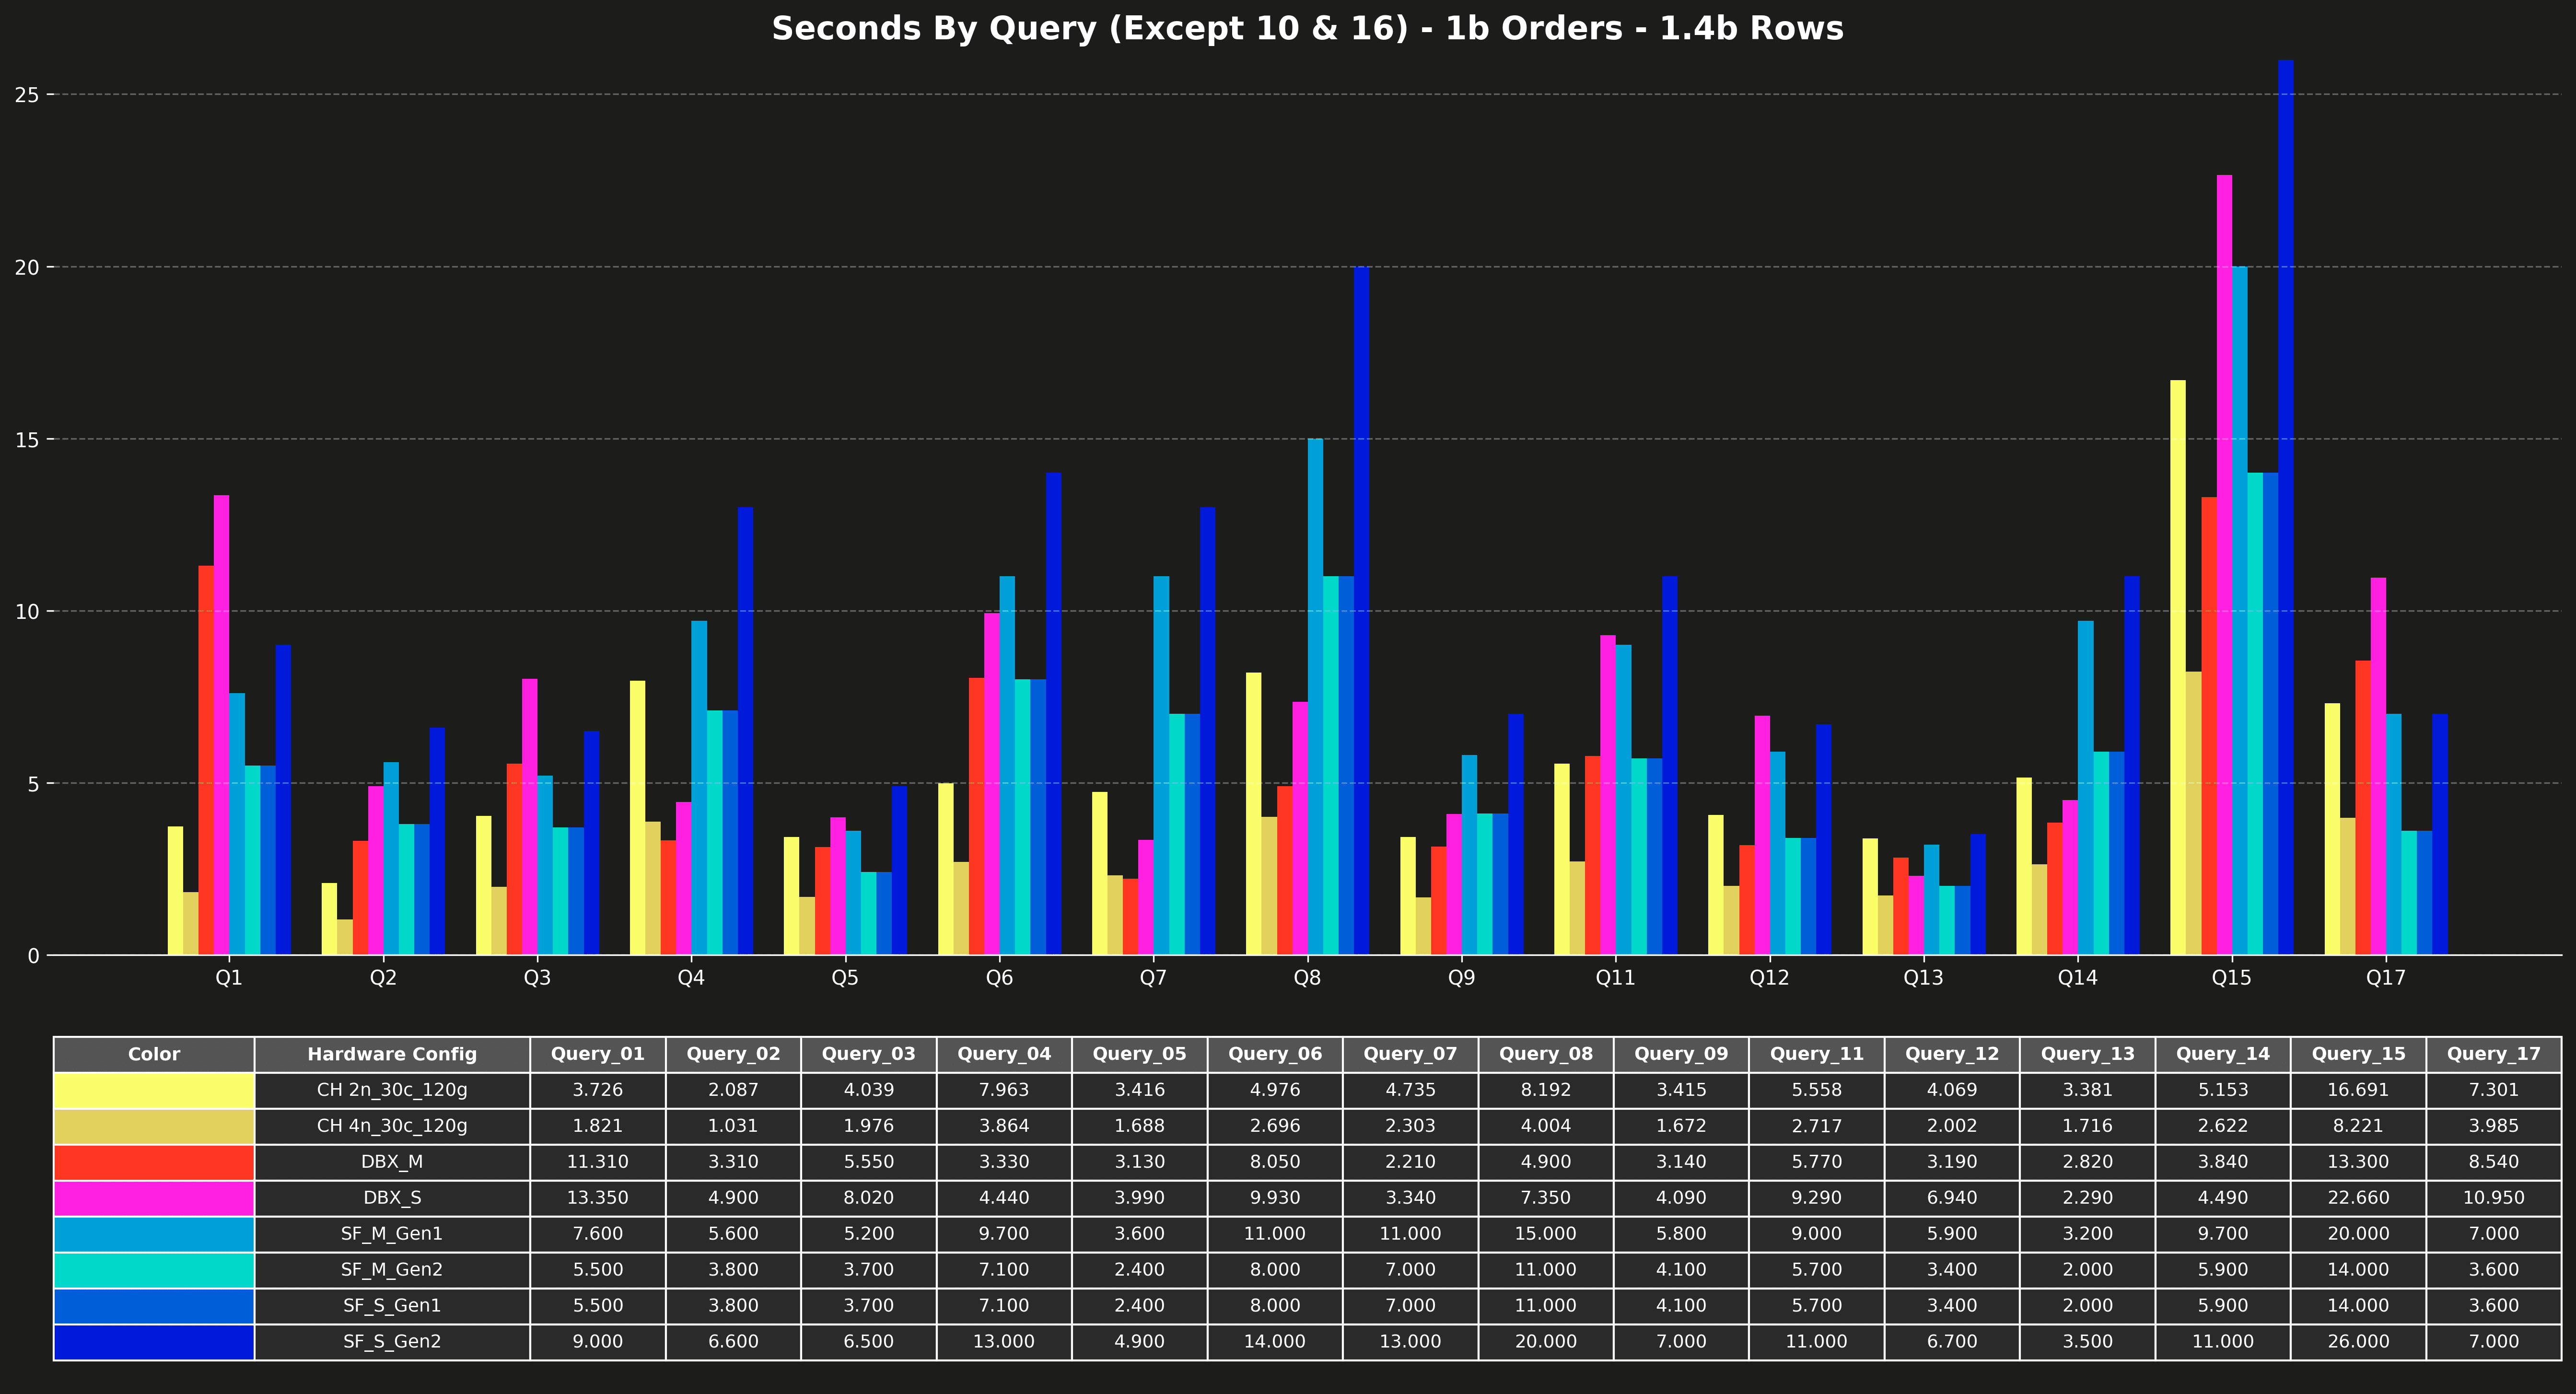Select the 'Query_01' column header
The width and height of the screenshot is (2576, 1394).
(598, 1054)
